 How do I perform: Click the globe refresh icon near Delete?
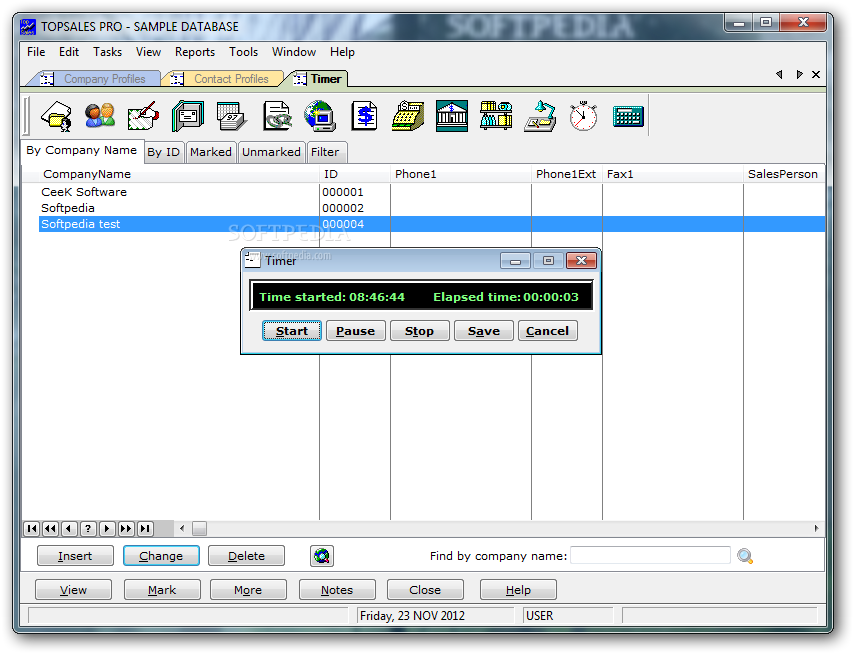coord(322,556)
